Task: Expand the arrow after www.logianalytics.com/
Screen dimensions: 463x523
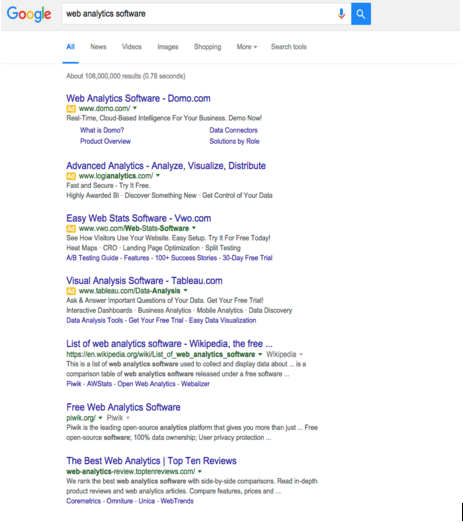Action: [158, 175]
